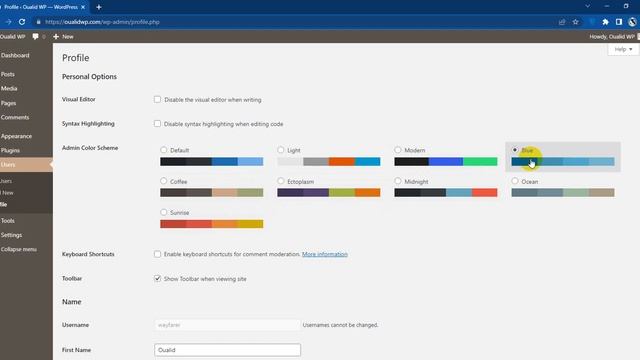Check Disable the visual editor when writing

157,99
